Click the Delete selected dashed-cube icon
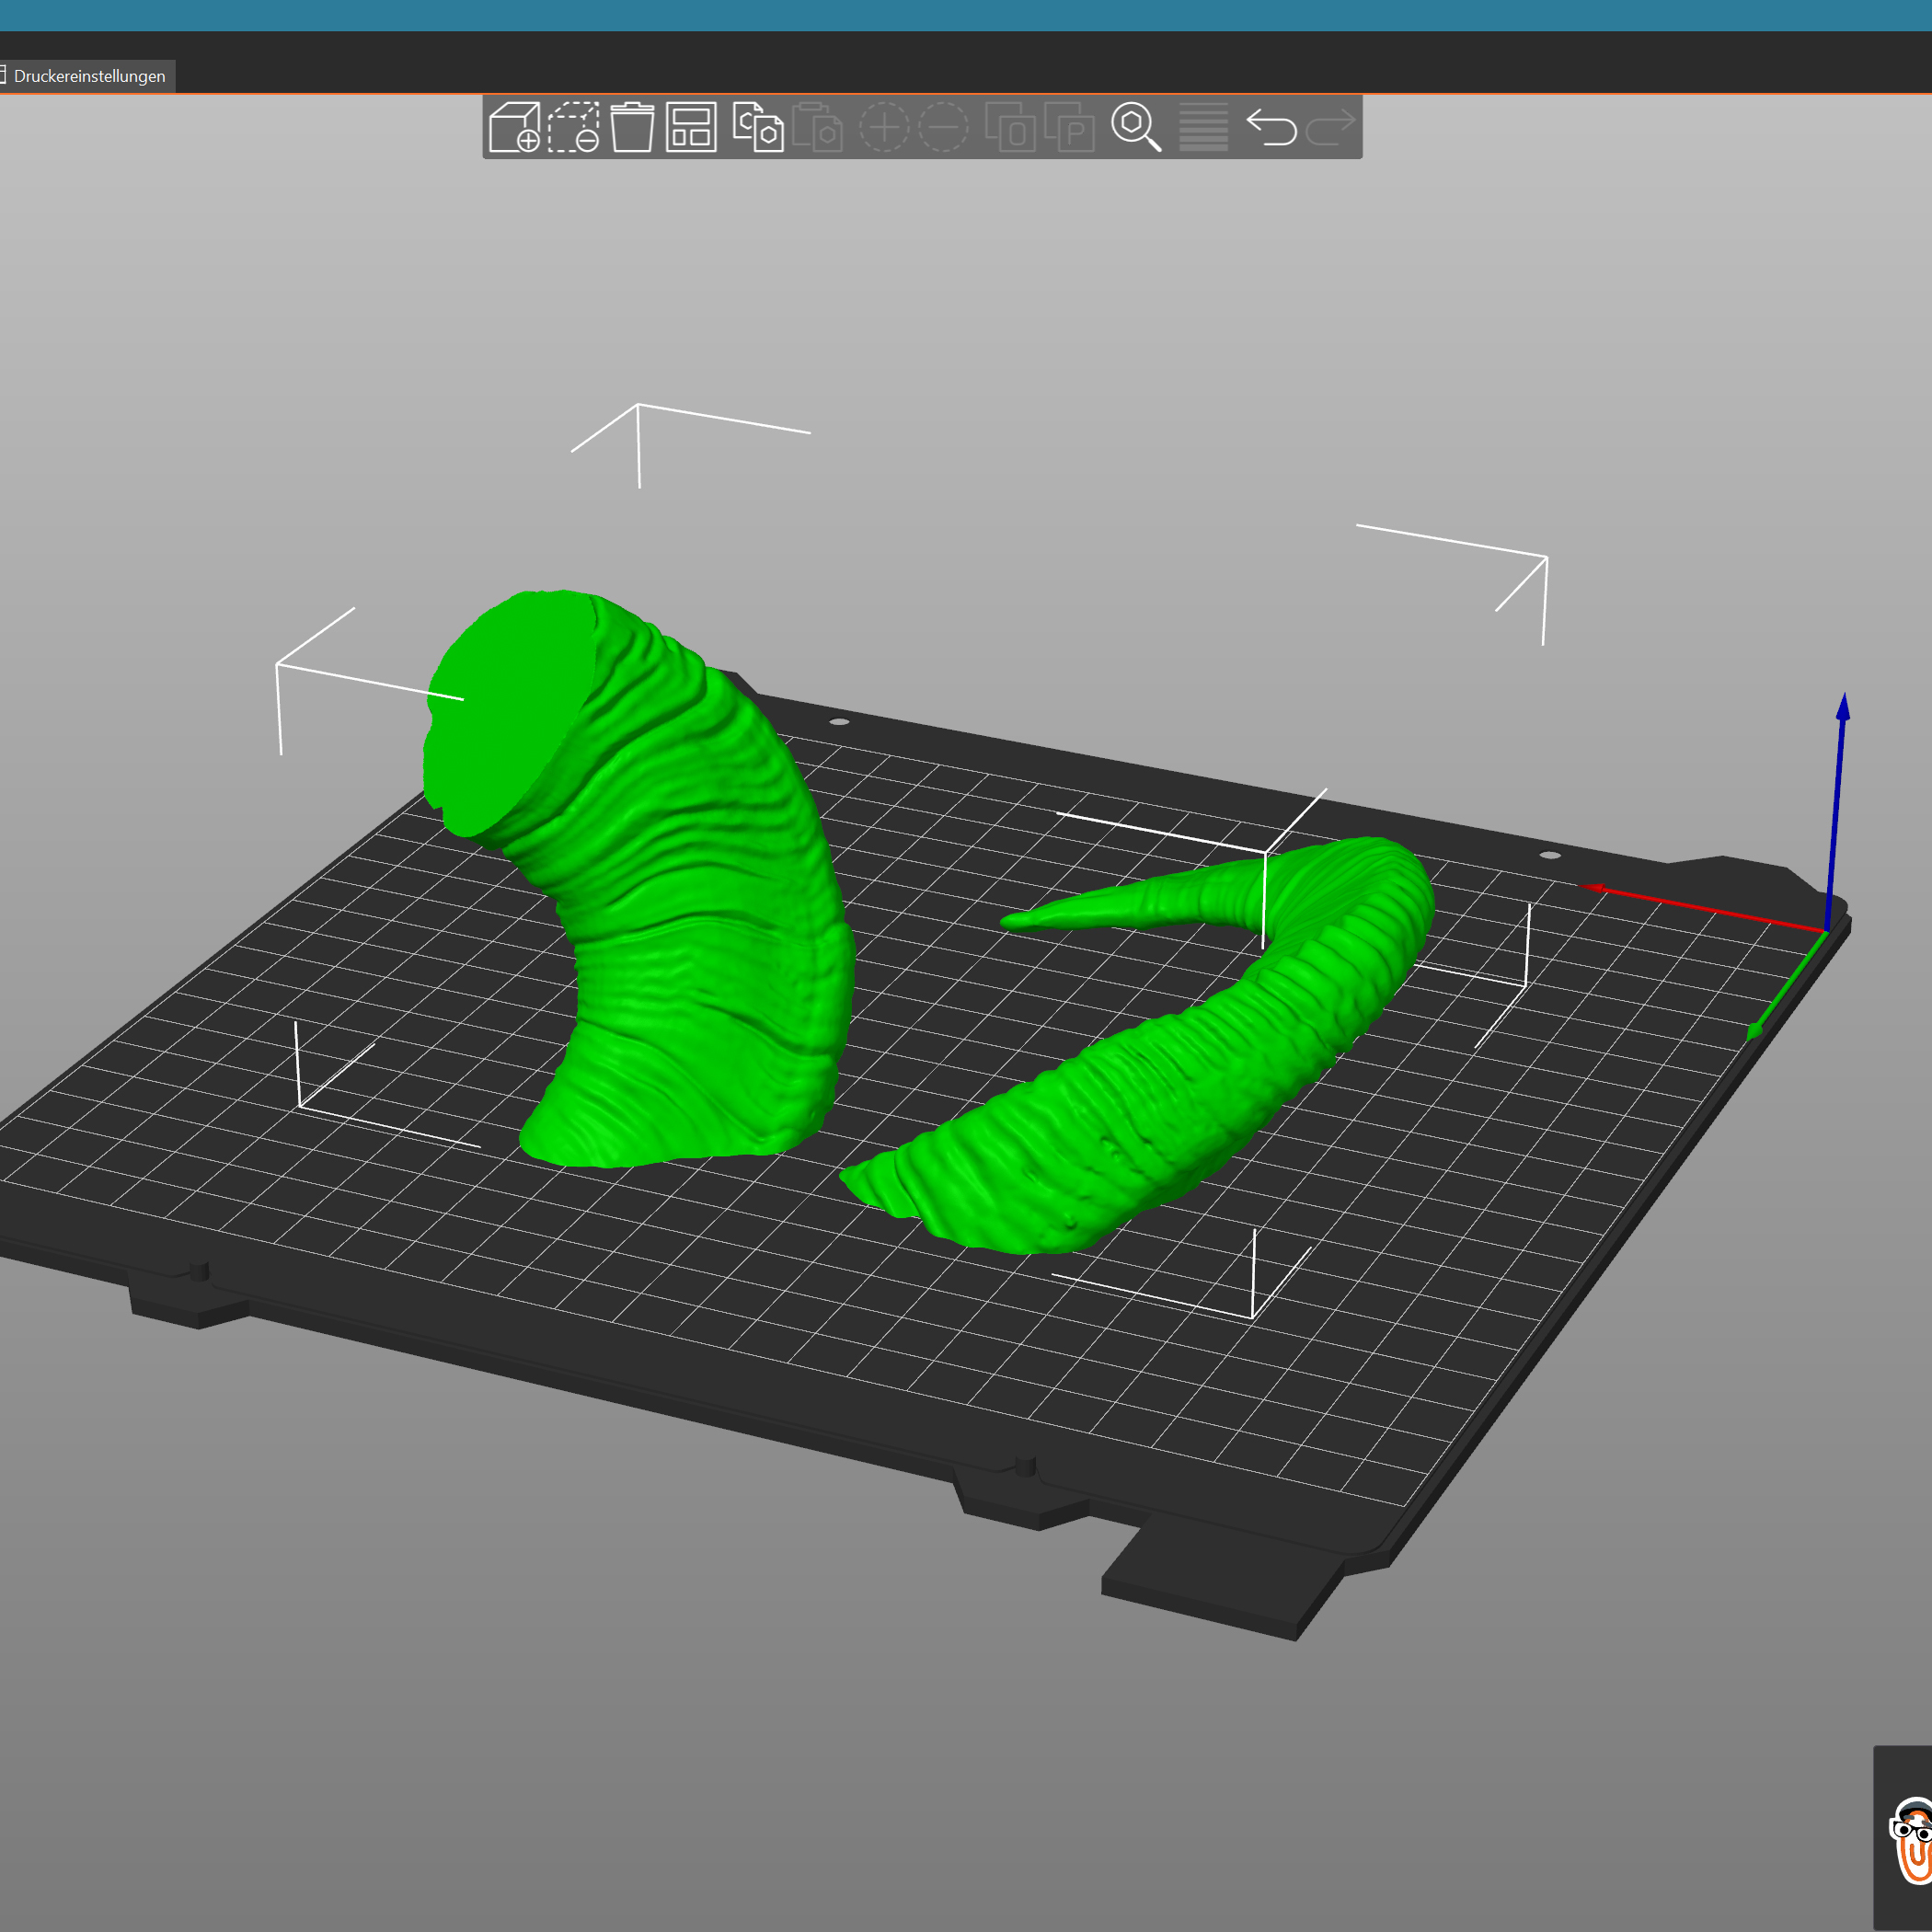1932x1932 pixels. click(573, 127)
